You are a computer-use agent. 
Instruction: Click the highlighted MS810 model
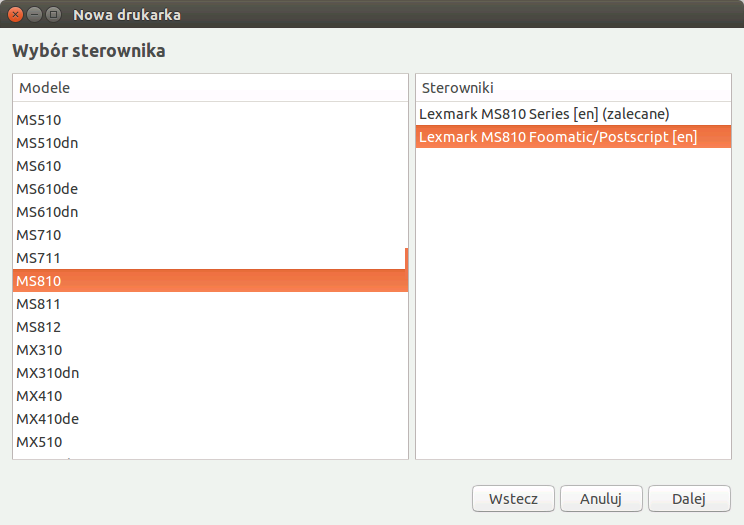coord(210,281)
